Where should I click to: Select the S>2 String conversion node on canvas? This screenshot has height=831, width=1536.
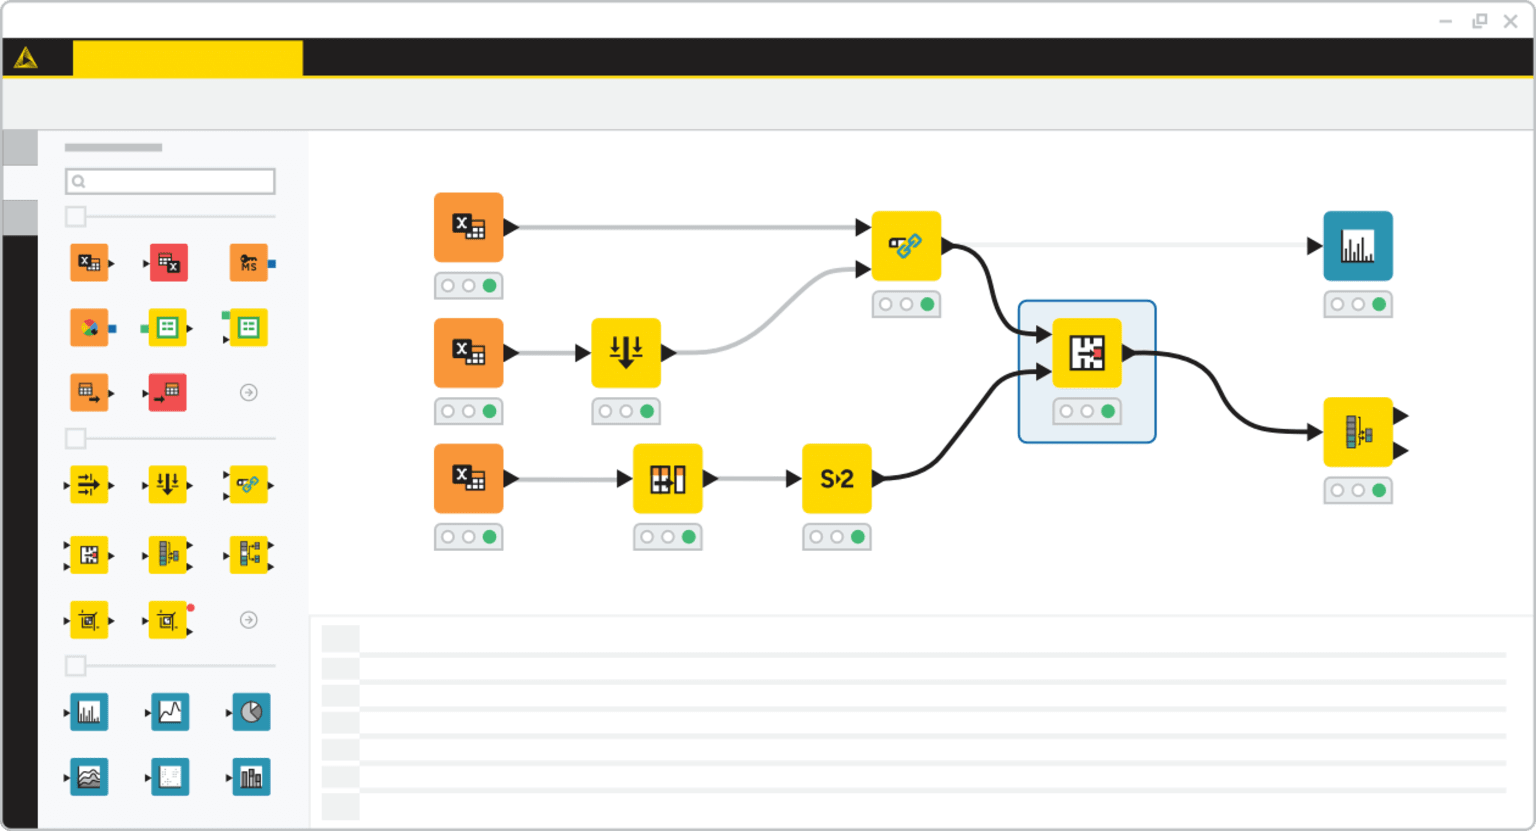[837, 478]
